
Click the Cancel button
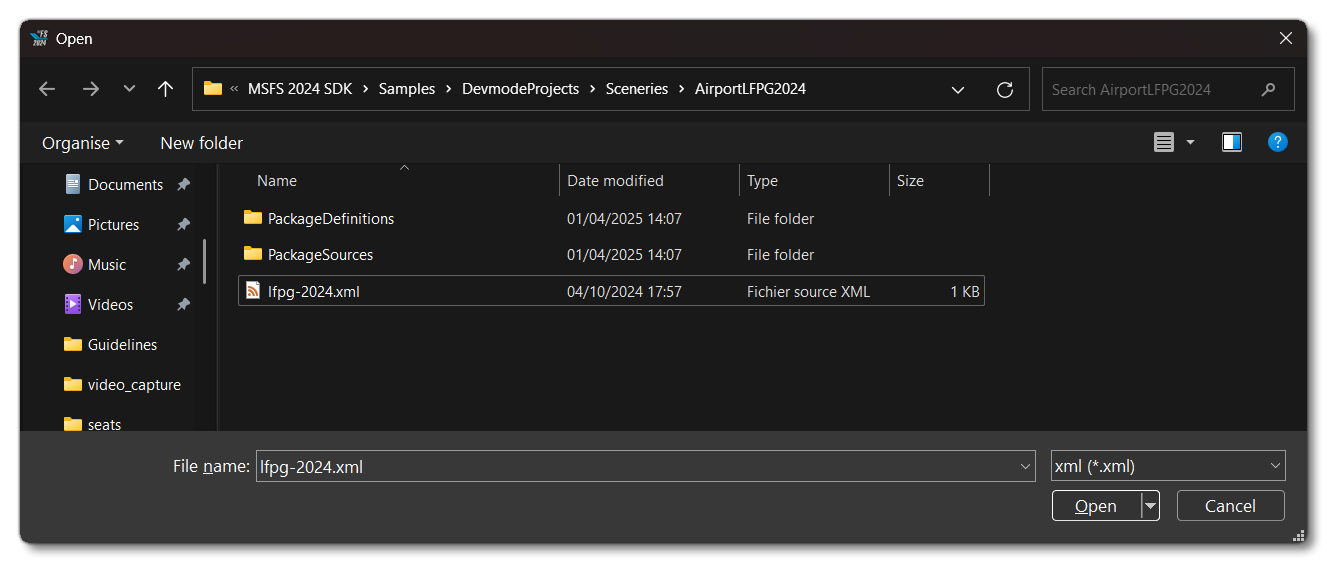coord(1230,506)
